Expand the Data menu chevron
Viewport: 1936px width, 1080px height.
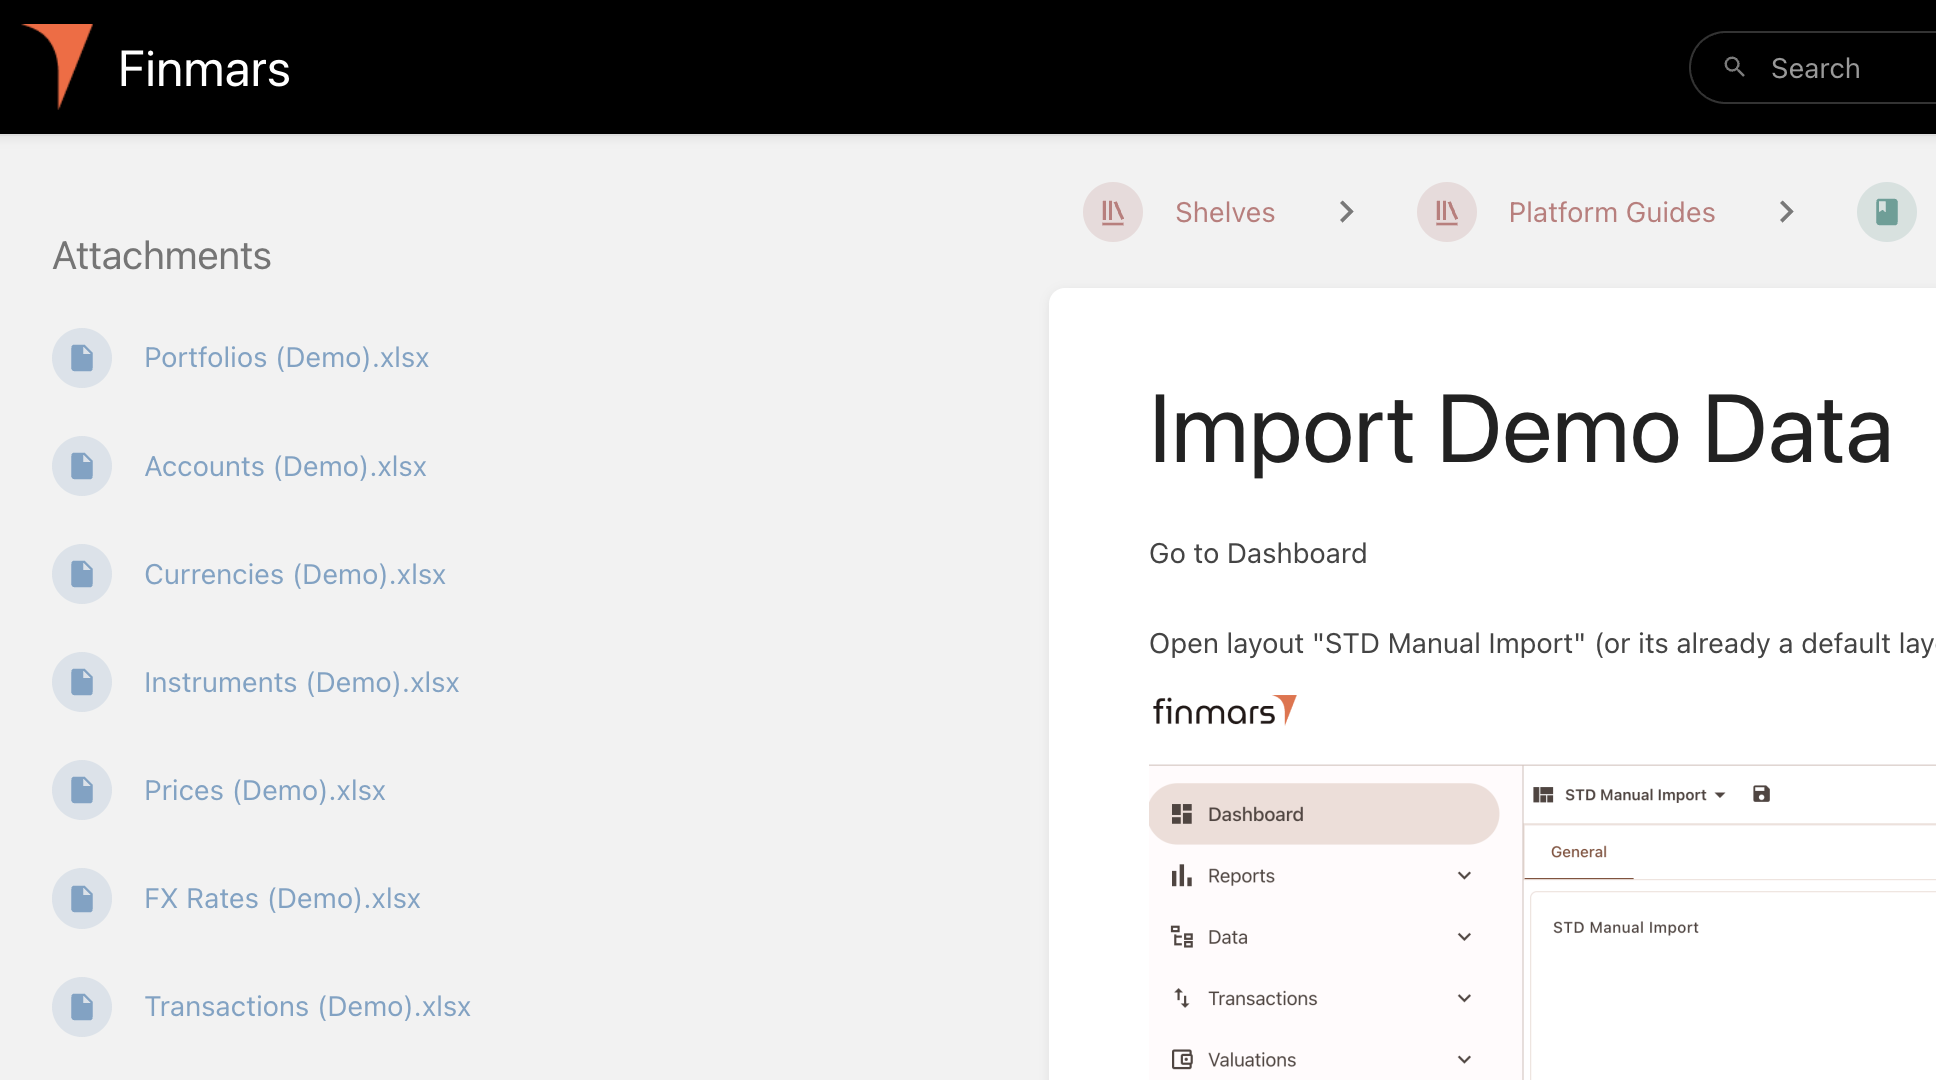(x=1464, y=937)
